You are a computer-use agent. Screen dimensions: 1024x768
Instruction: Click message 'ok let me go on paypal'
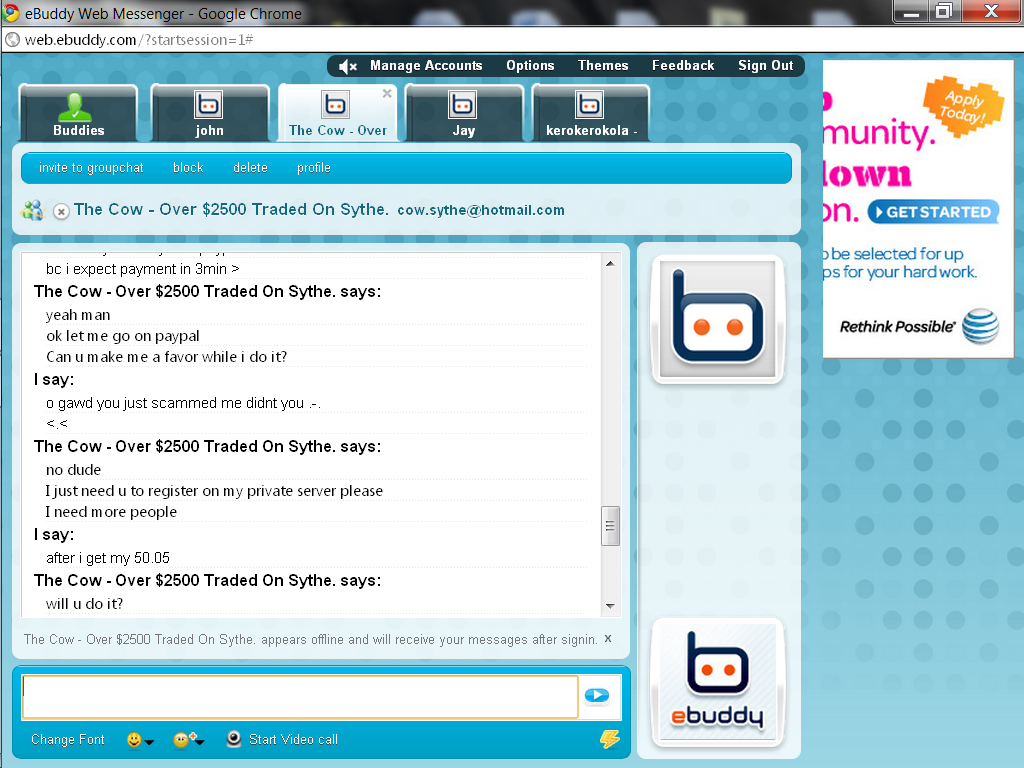(x=123, y=336)
